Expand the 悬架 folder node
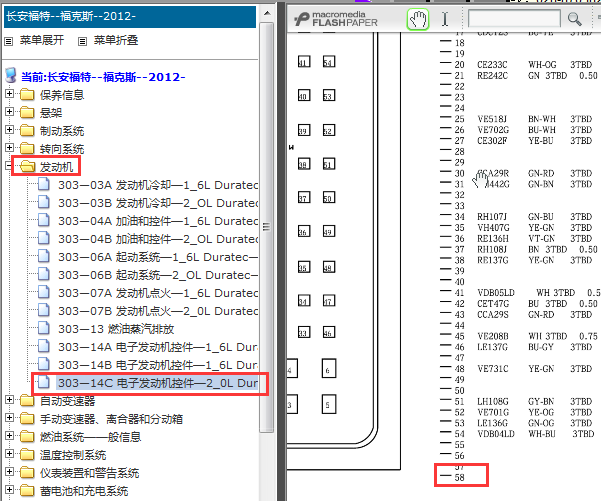The image size is (601, 501). coord(10,112)
